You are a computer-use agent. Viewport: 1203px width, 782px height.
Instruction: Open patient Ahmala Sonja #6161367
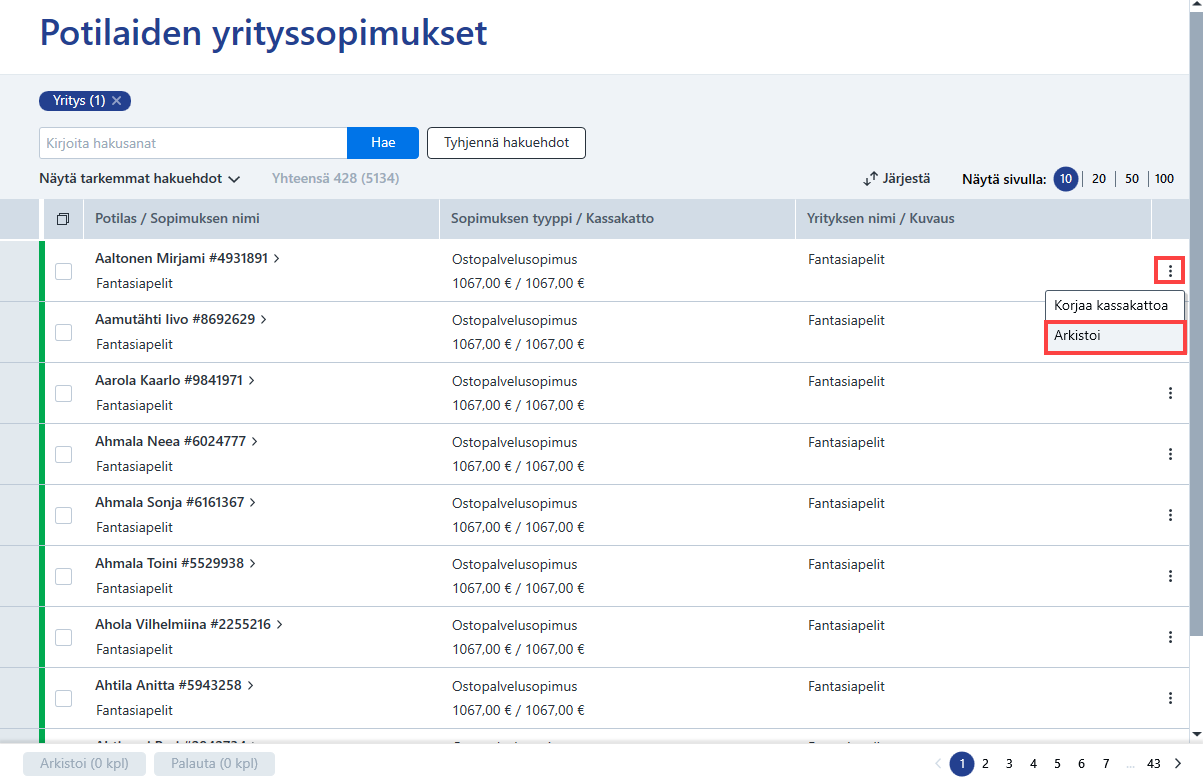pos(175,502)
